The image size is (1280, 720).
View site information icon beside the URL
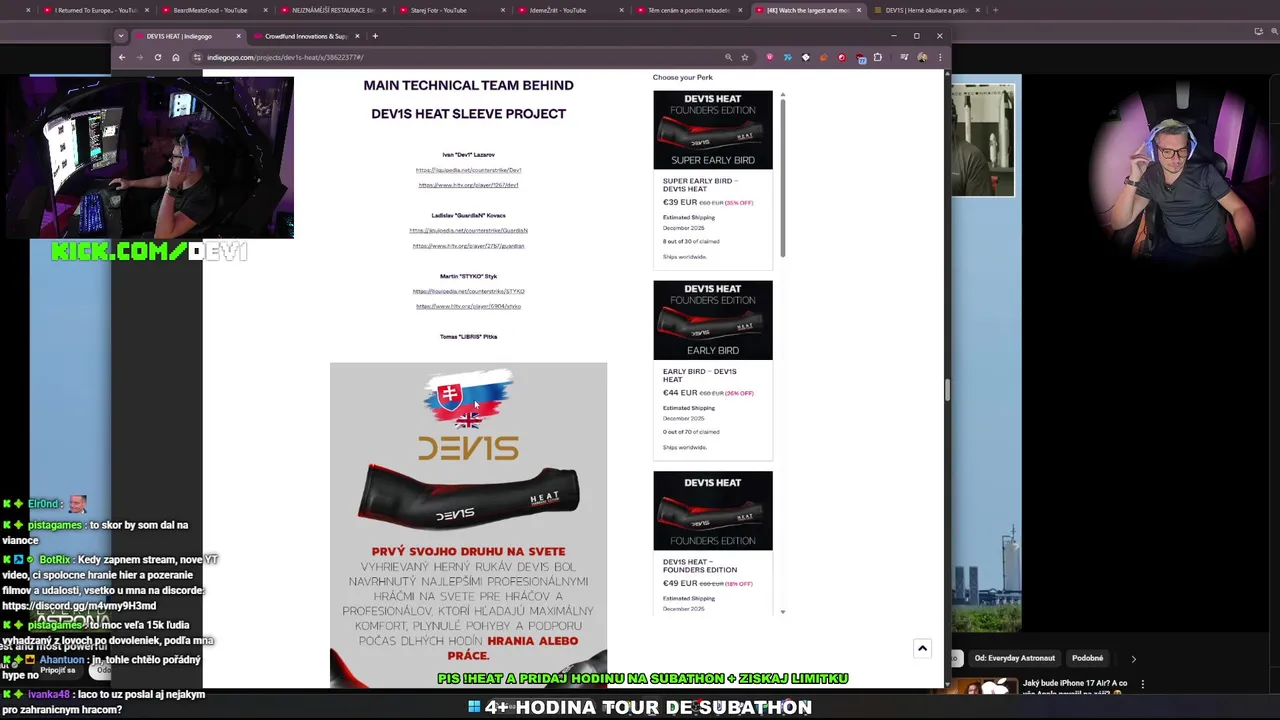coord(199,57)
